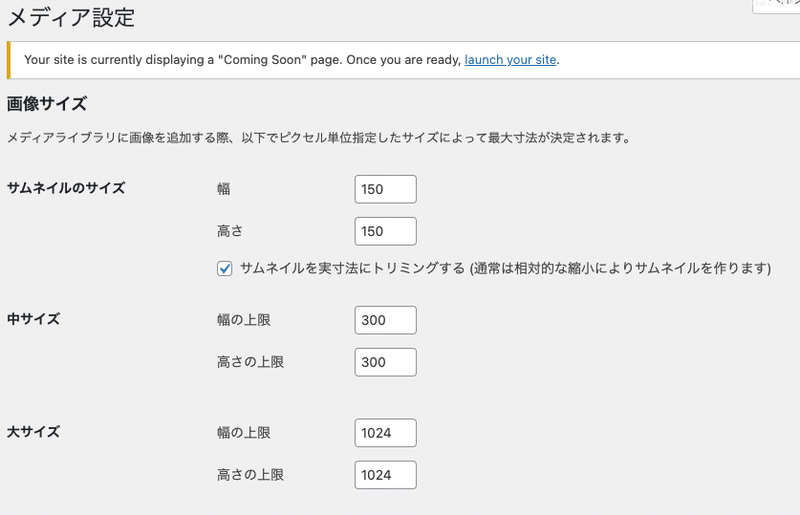Focus the thumbnail 高さ input field
Screen dimensions: 800x515
click(385, 231)
